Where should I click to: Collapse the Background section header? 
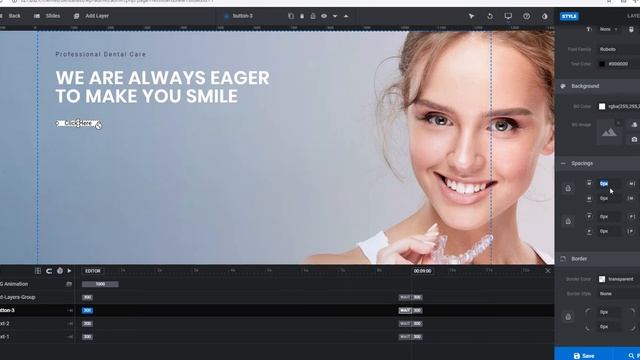(x=598, y=86)
